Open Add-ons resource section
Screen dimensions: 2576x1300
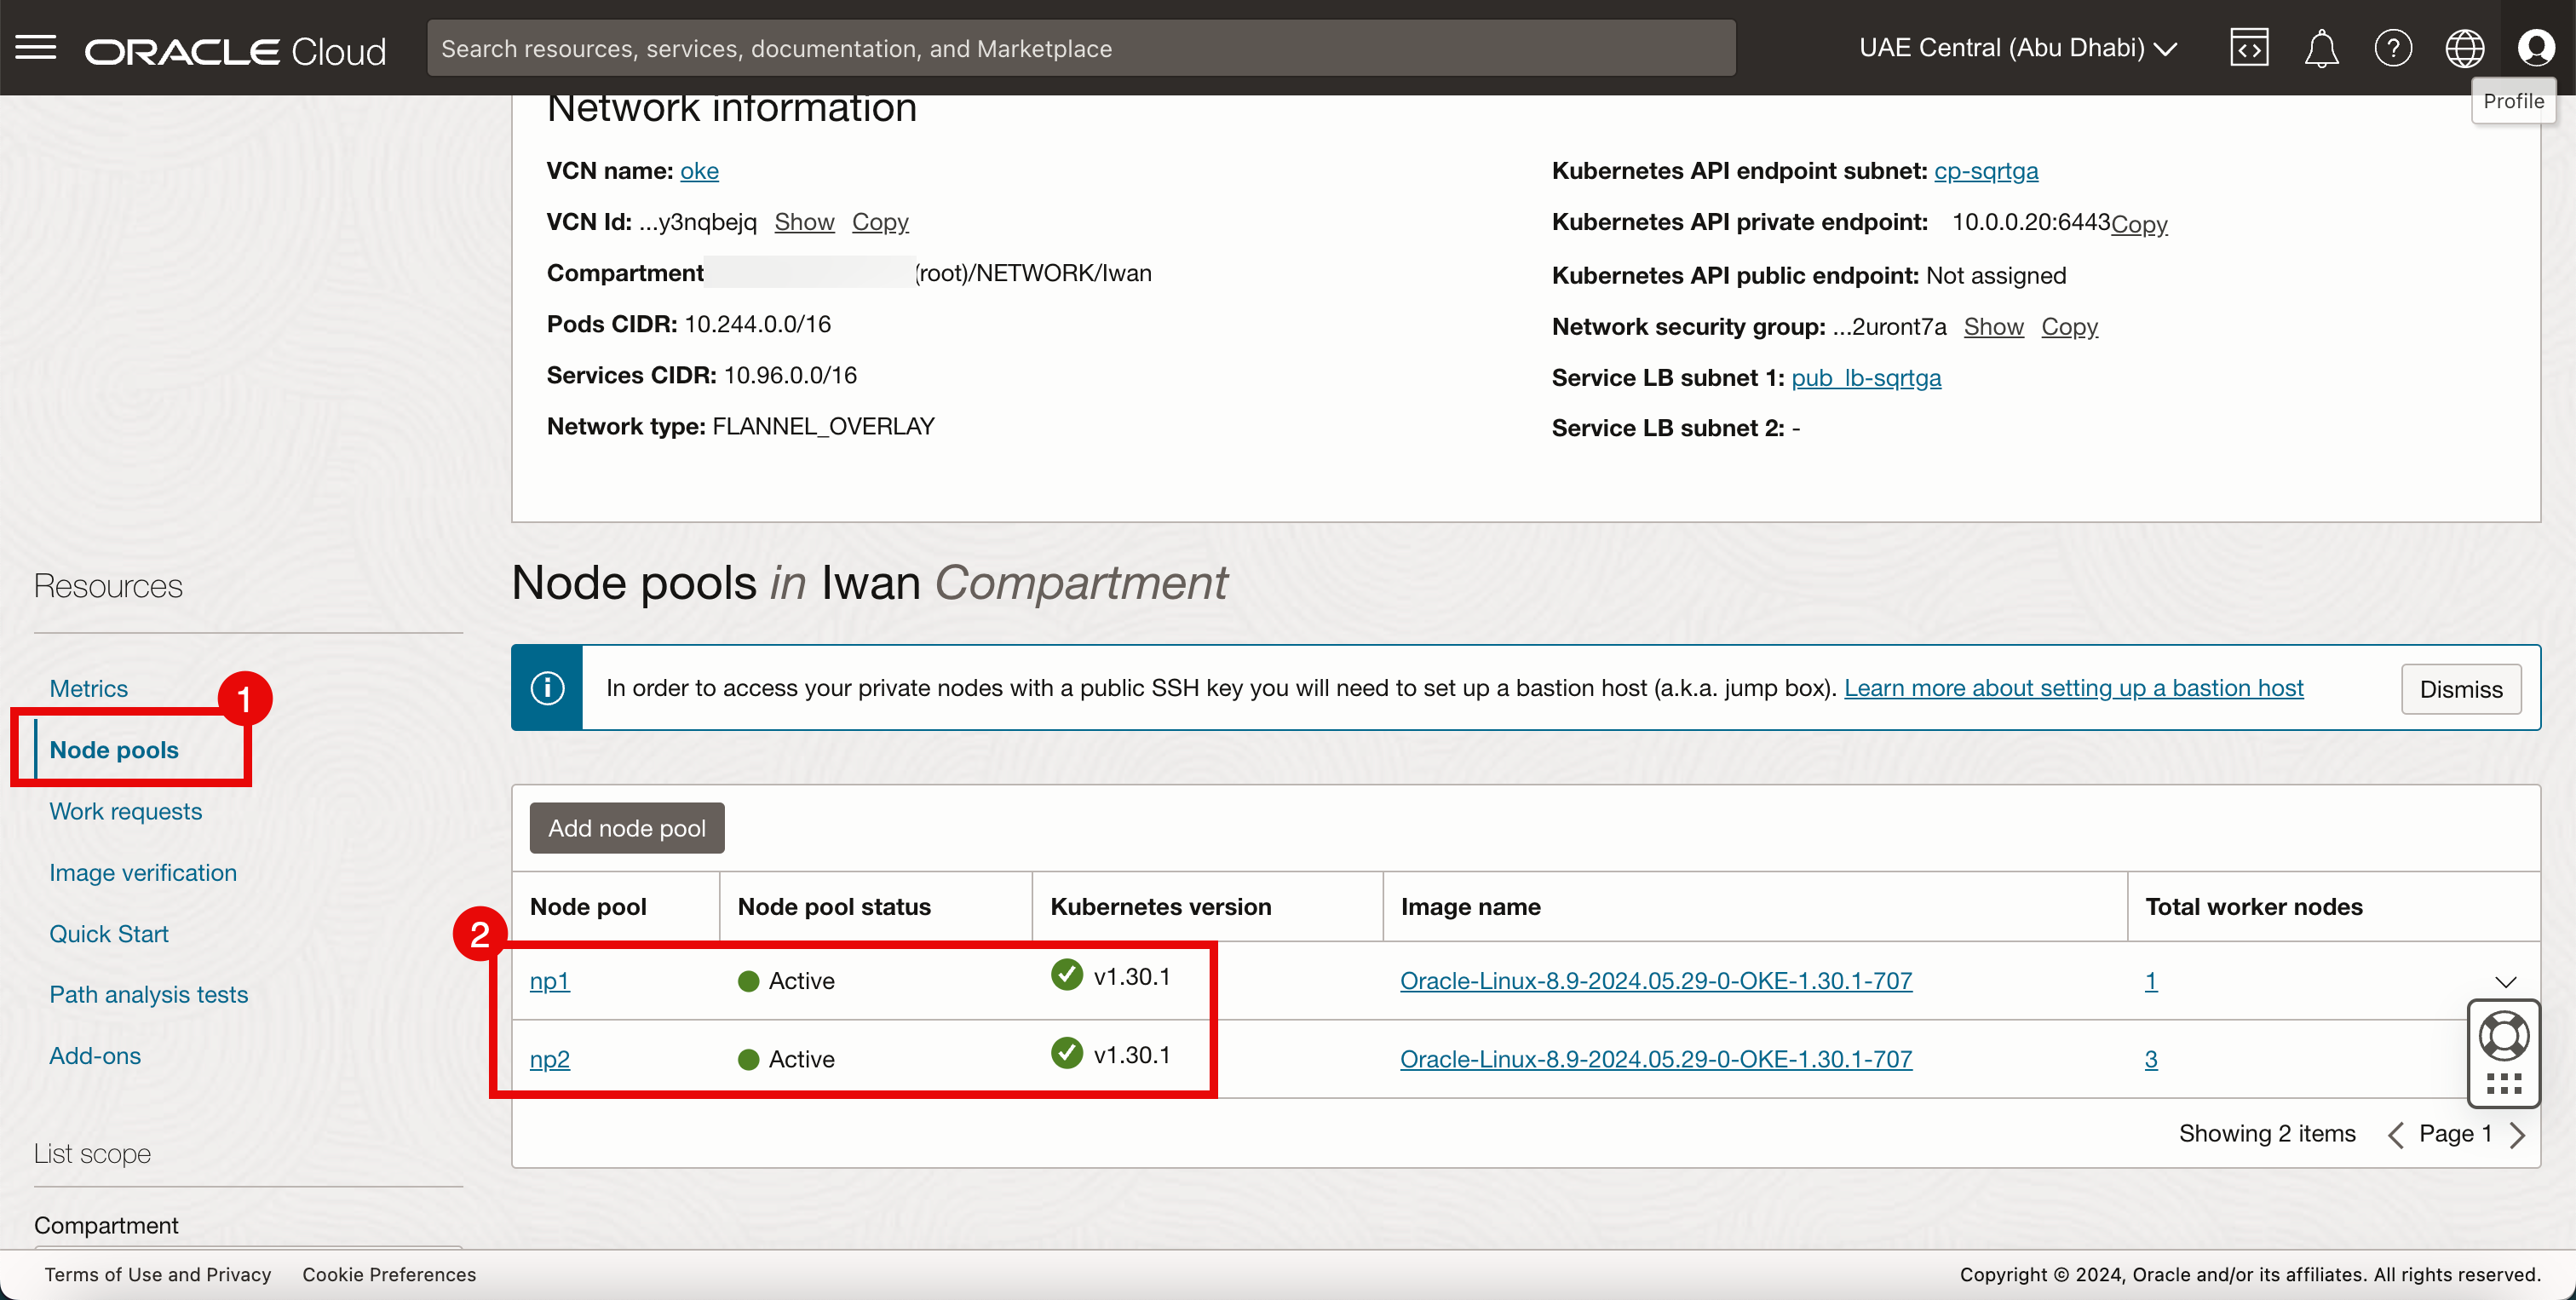pyautogui.click(x=95, y=1055)
